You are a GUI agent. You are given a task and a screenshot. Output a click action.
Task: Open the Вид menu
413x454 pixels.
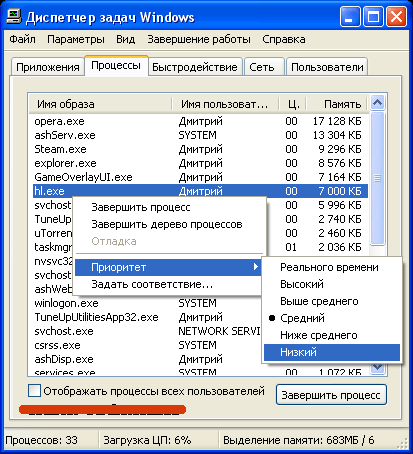click(126, 39)
